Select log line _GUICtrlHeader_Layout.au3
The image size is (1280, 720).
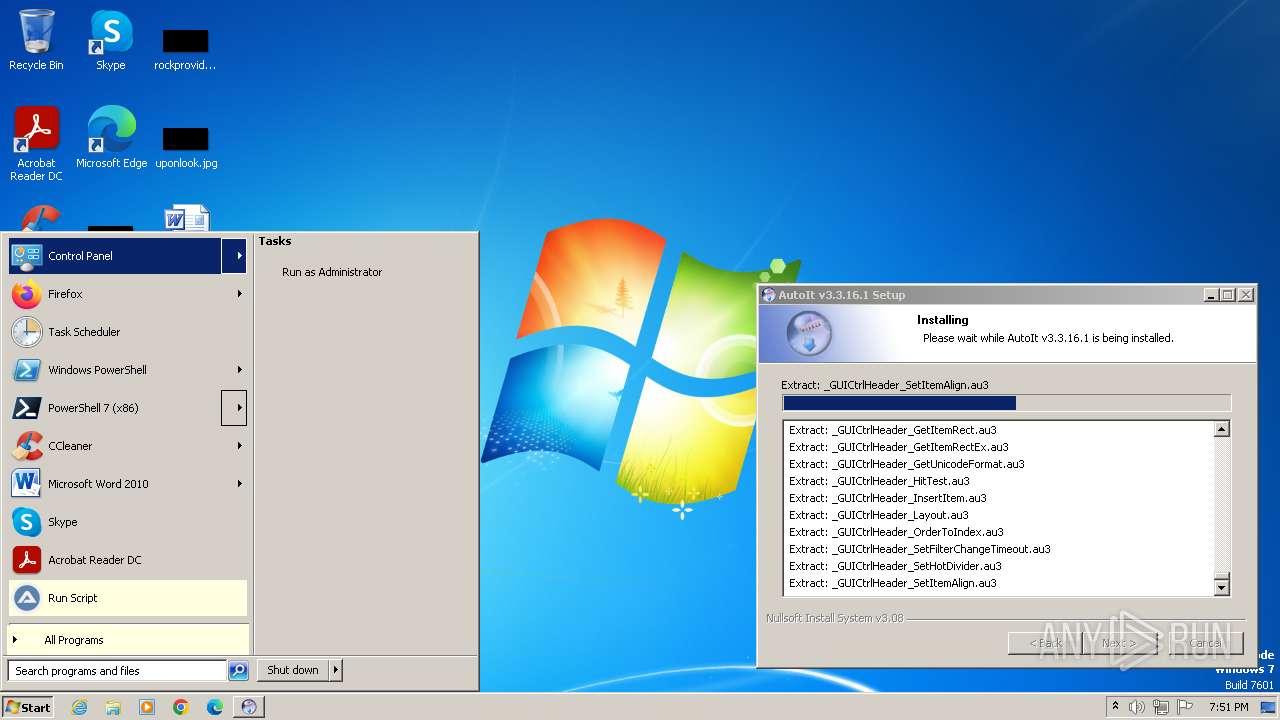[878, 515]
